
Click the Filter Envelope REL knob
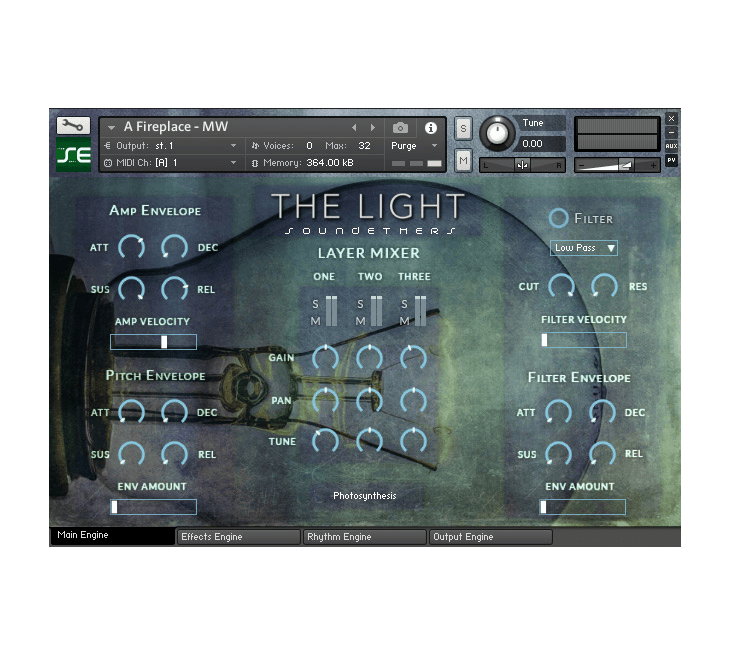coord(602,453)
